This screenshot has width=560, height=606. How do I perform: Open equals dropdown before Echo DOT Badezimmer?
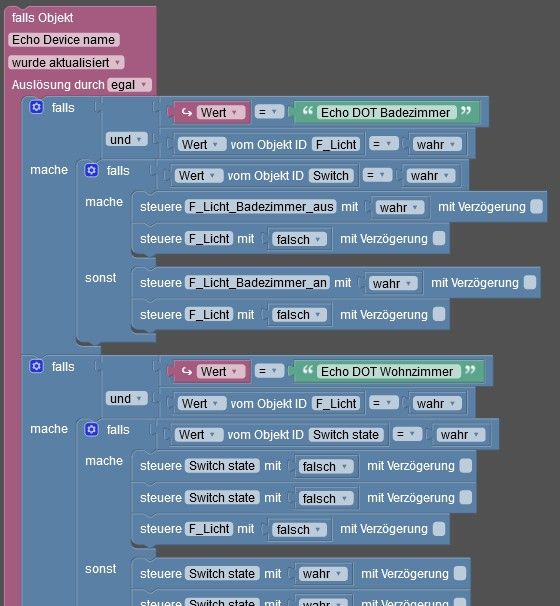tap(269, 112)
